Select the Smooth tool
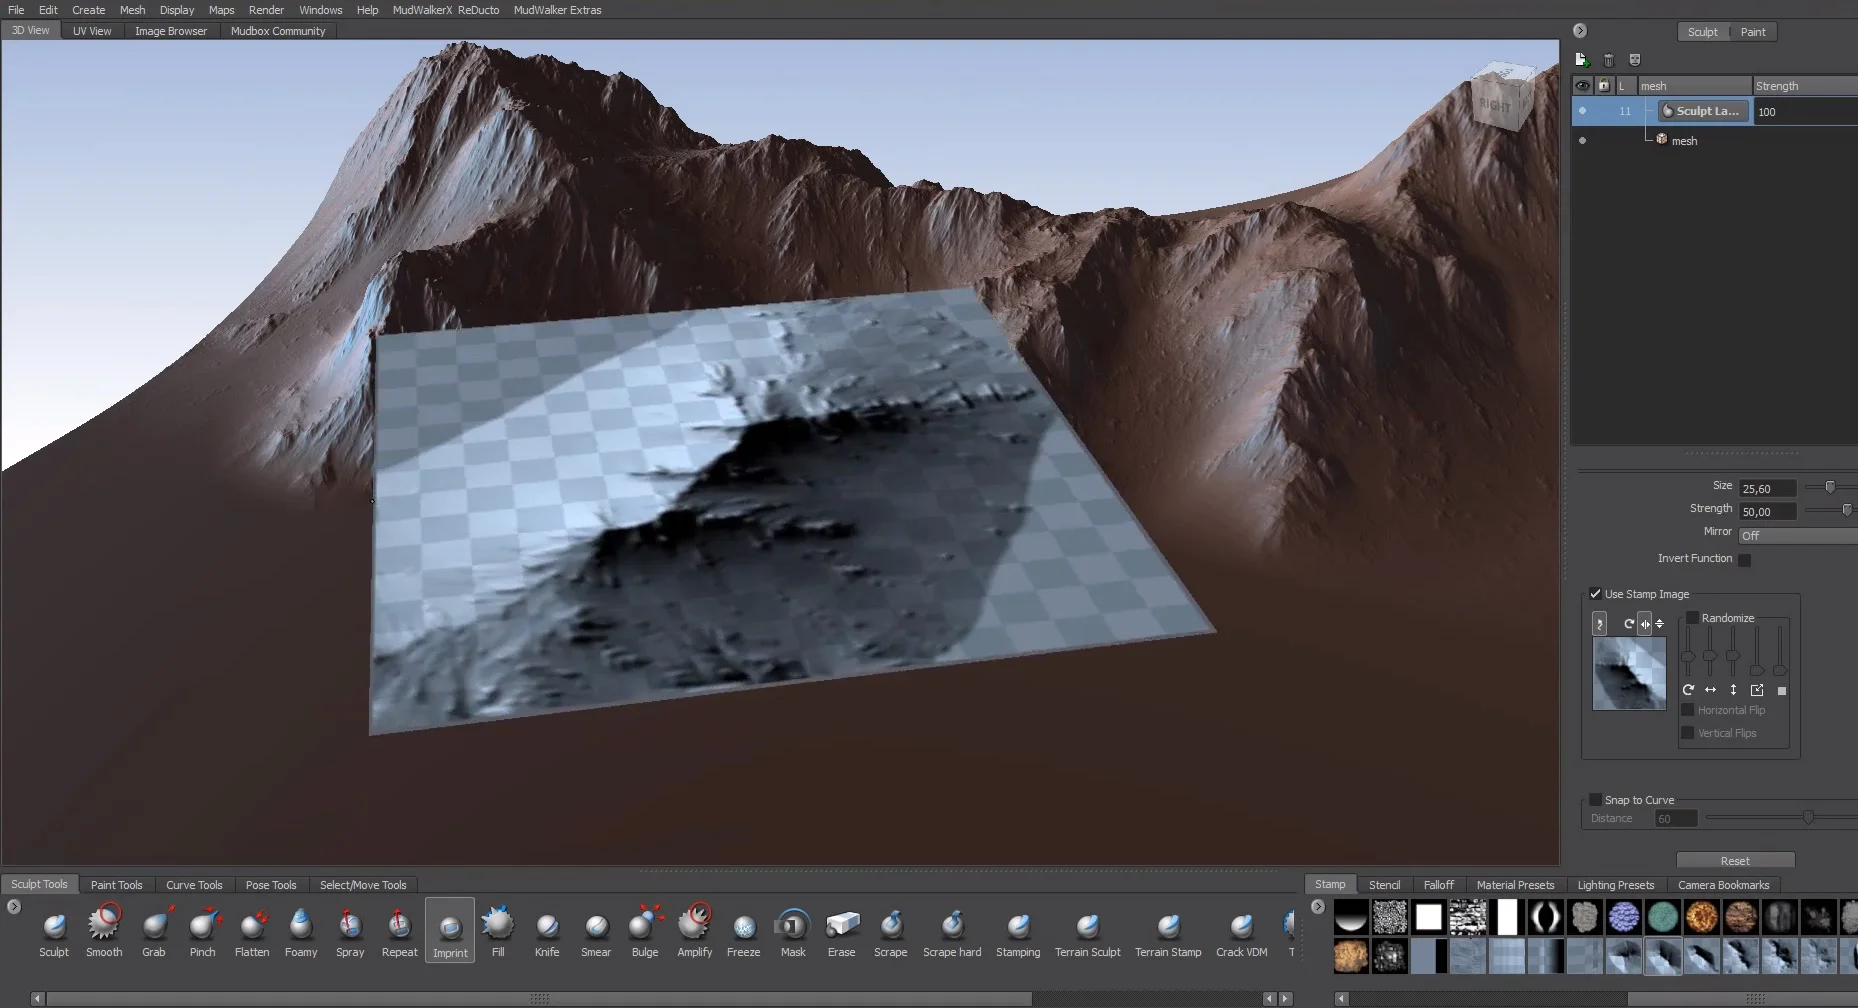Image resolution: width=1858 pixels, height=1008 pixels. (x=104, y=932)
